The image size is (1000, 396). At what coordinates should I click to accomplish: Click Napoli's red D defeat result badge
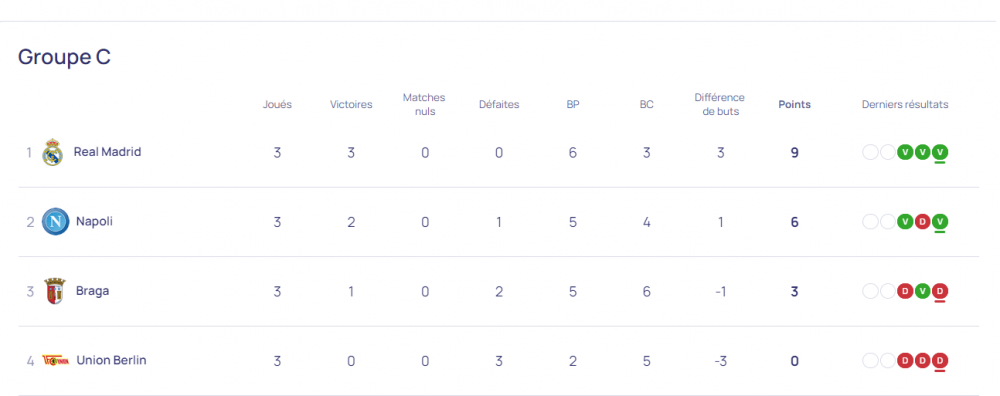(x=922, y=222)
